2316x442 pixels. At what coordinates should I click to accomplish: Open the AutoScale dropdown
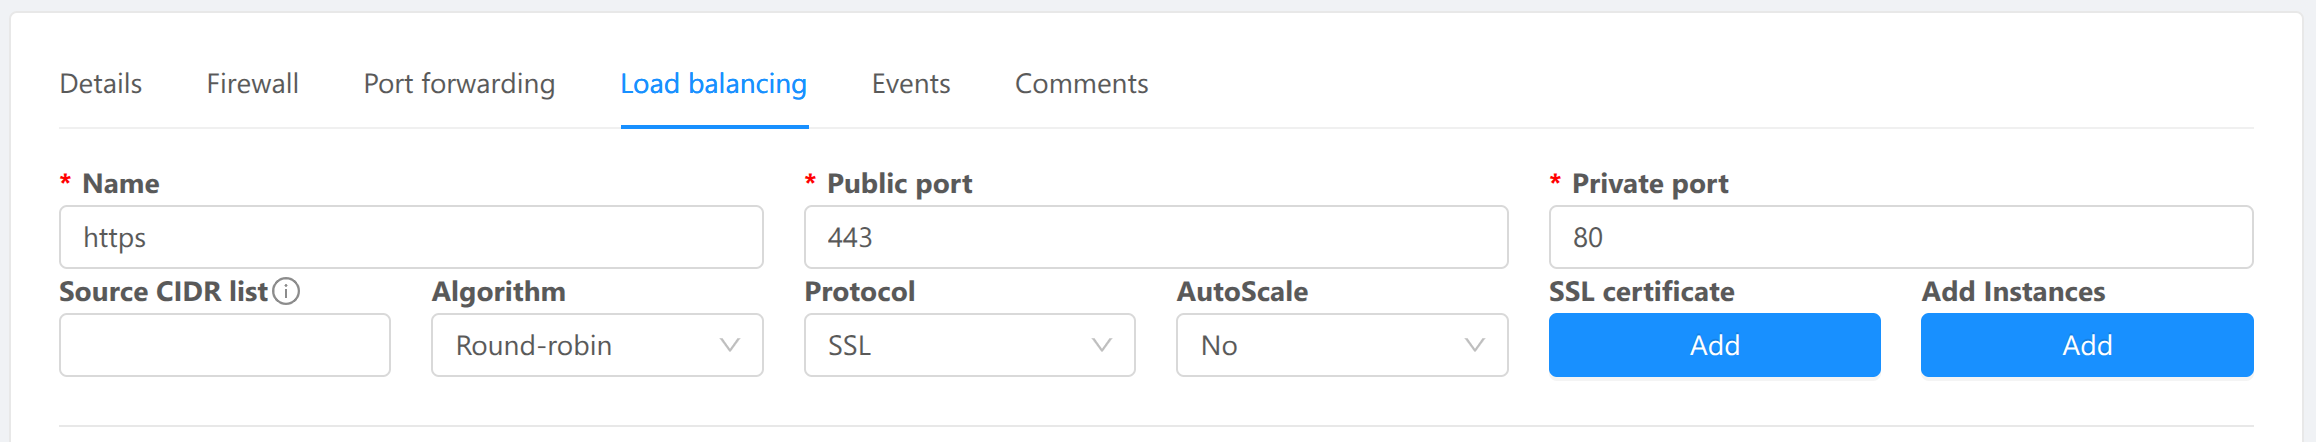pos(1341,345)
